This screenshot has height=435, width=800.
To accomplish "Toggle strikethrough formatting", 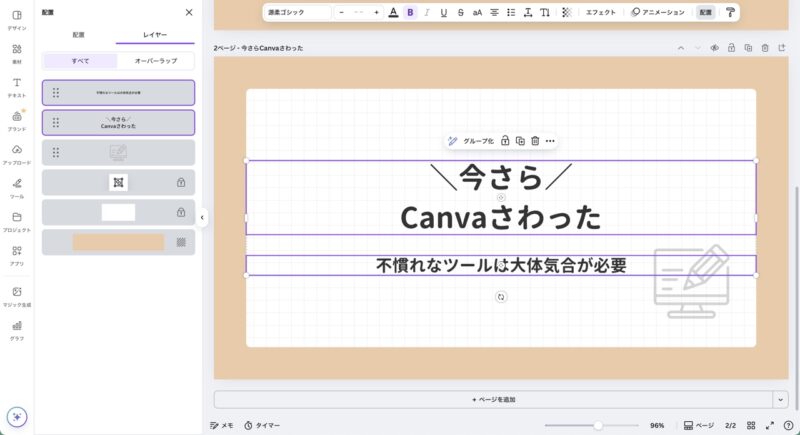I will pyautogui.click(x=461, y=12).
